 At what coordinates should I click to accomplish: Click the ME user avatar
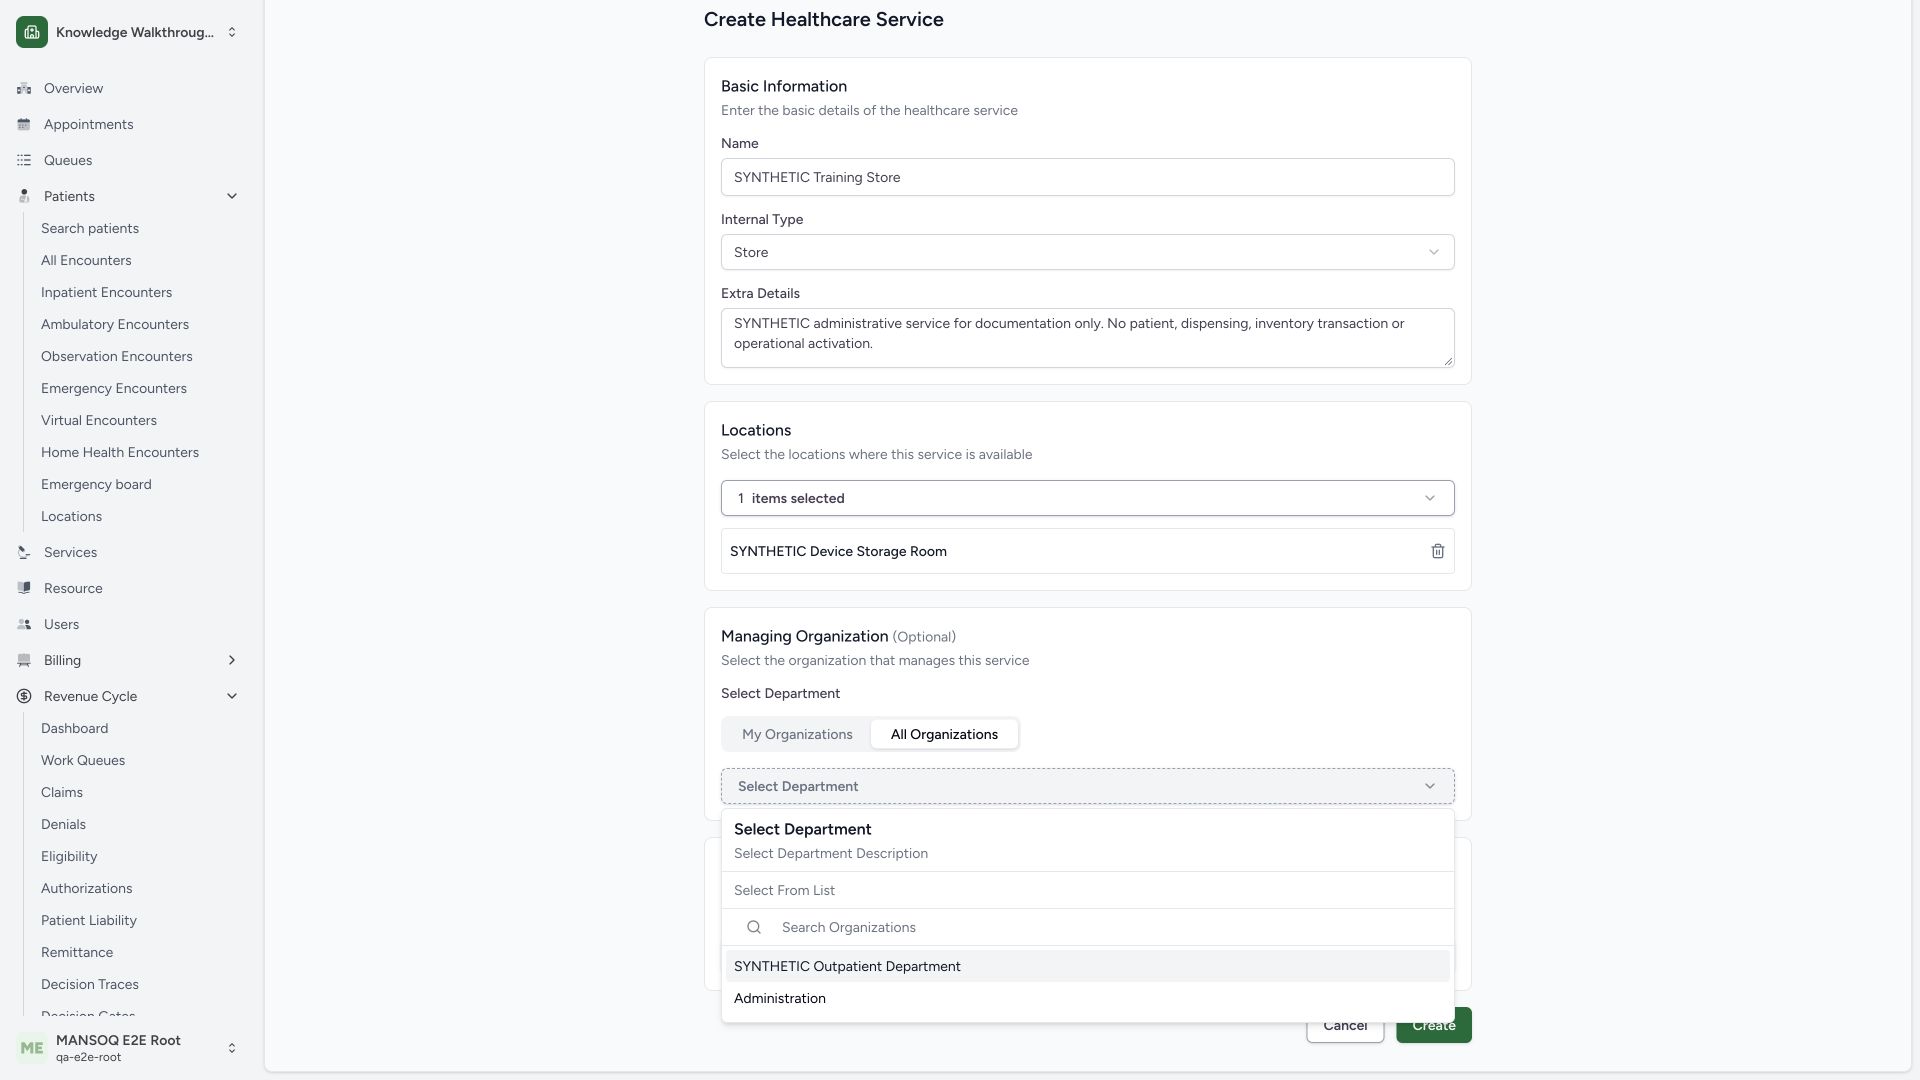click(32, 1048)
